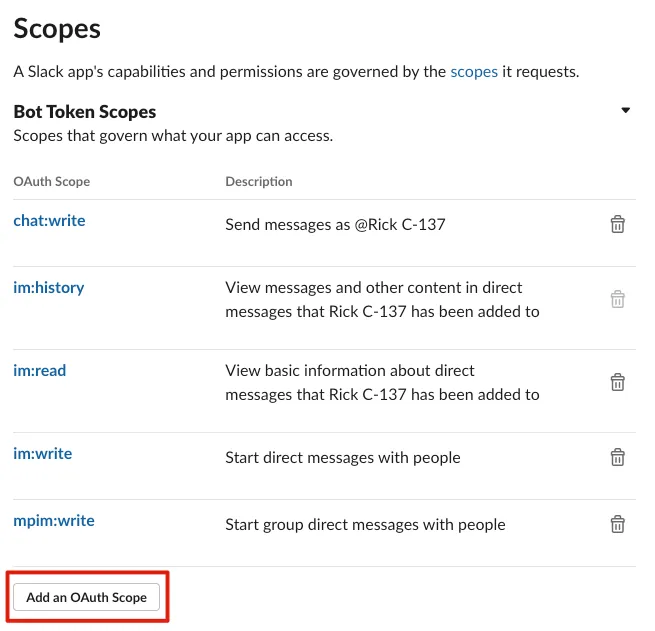Delete the chat:write scope

[618, 225]
